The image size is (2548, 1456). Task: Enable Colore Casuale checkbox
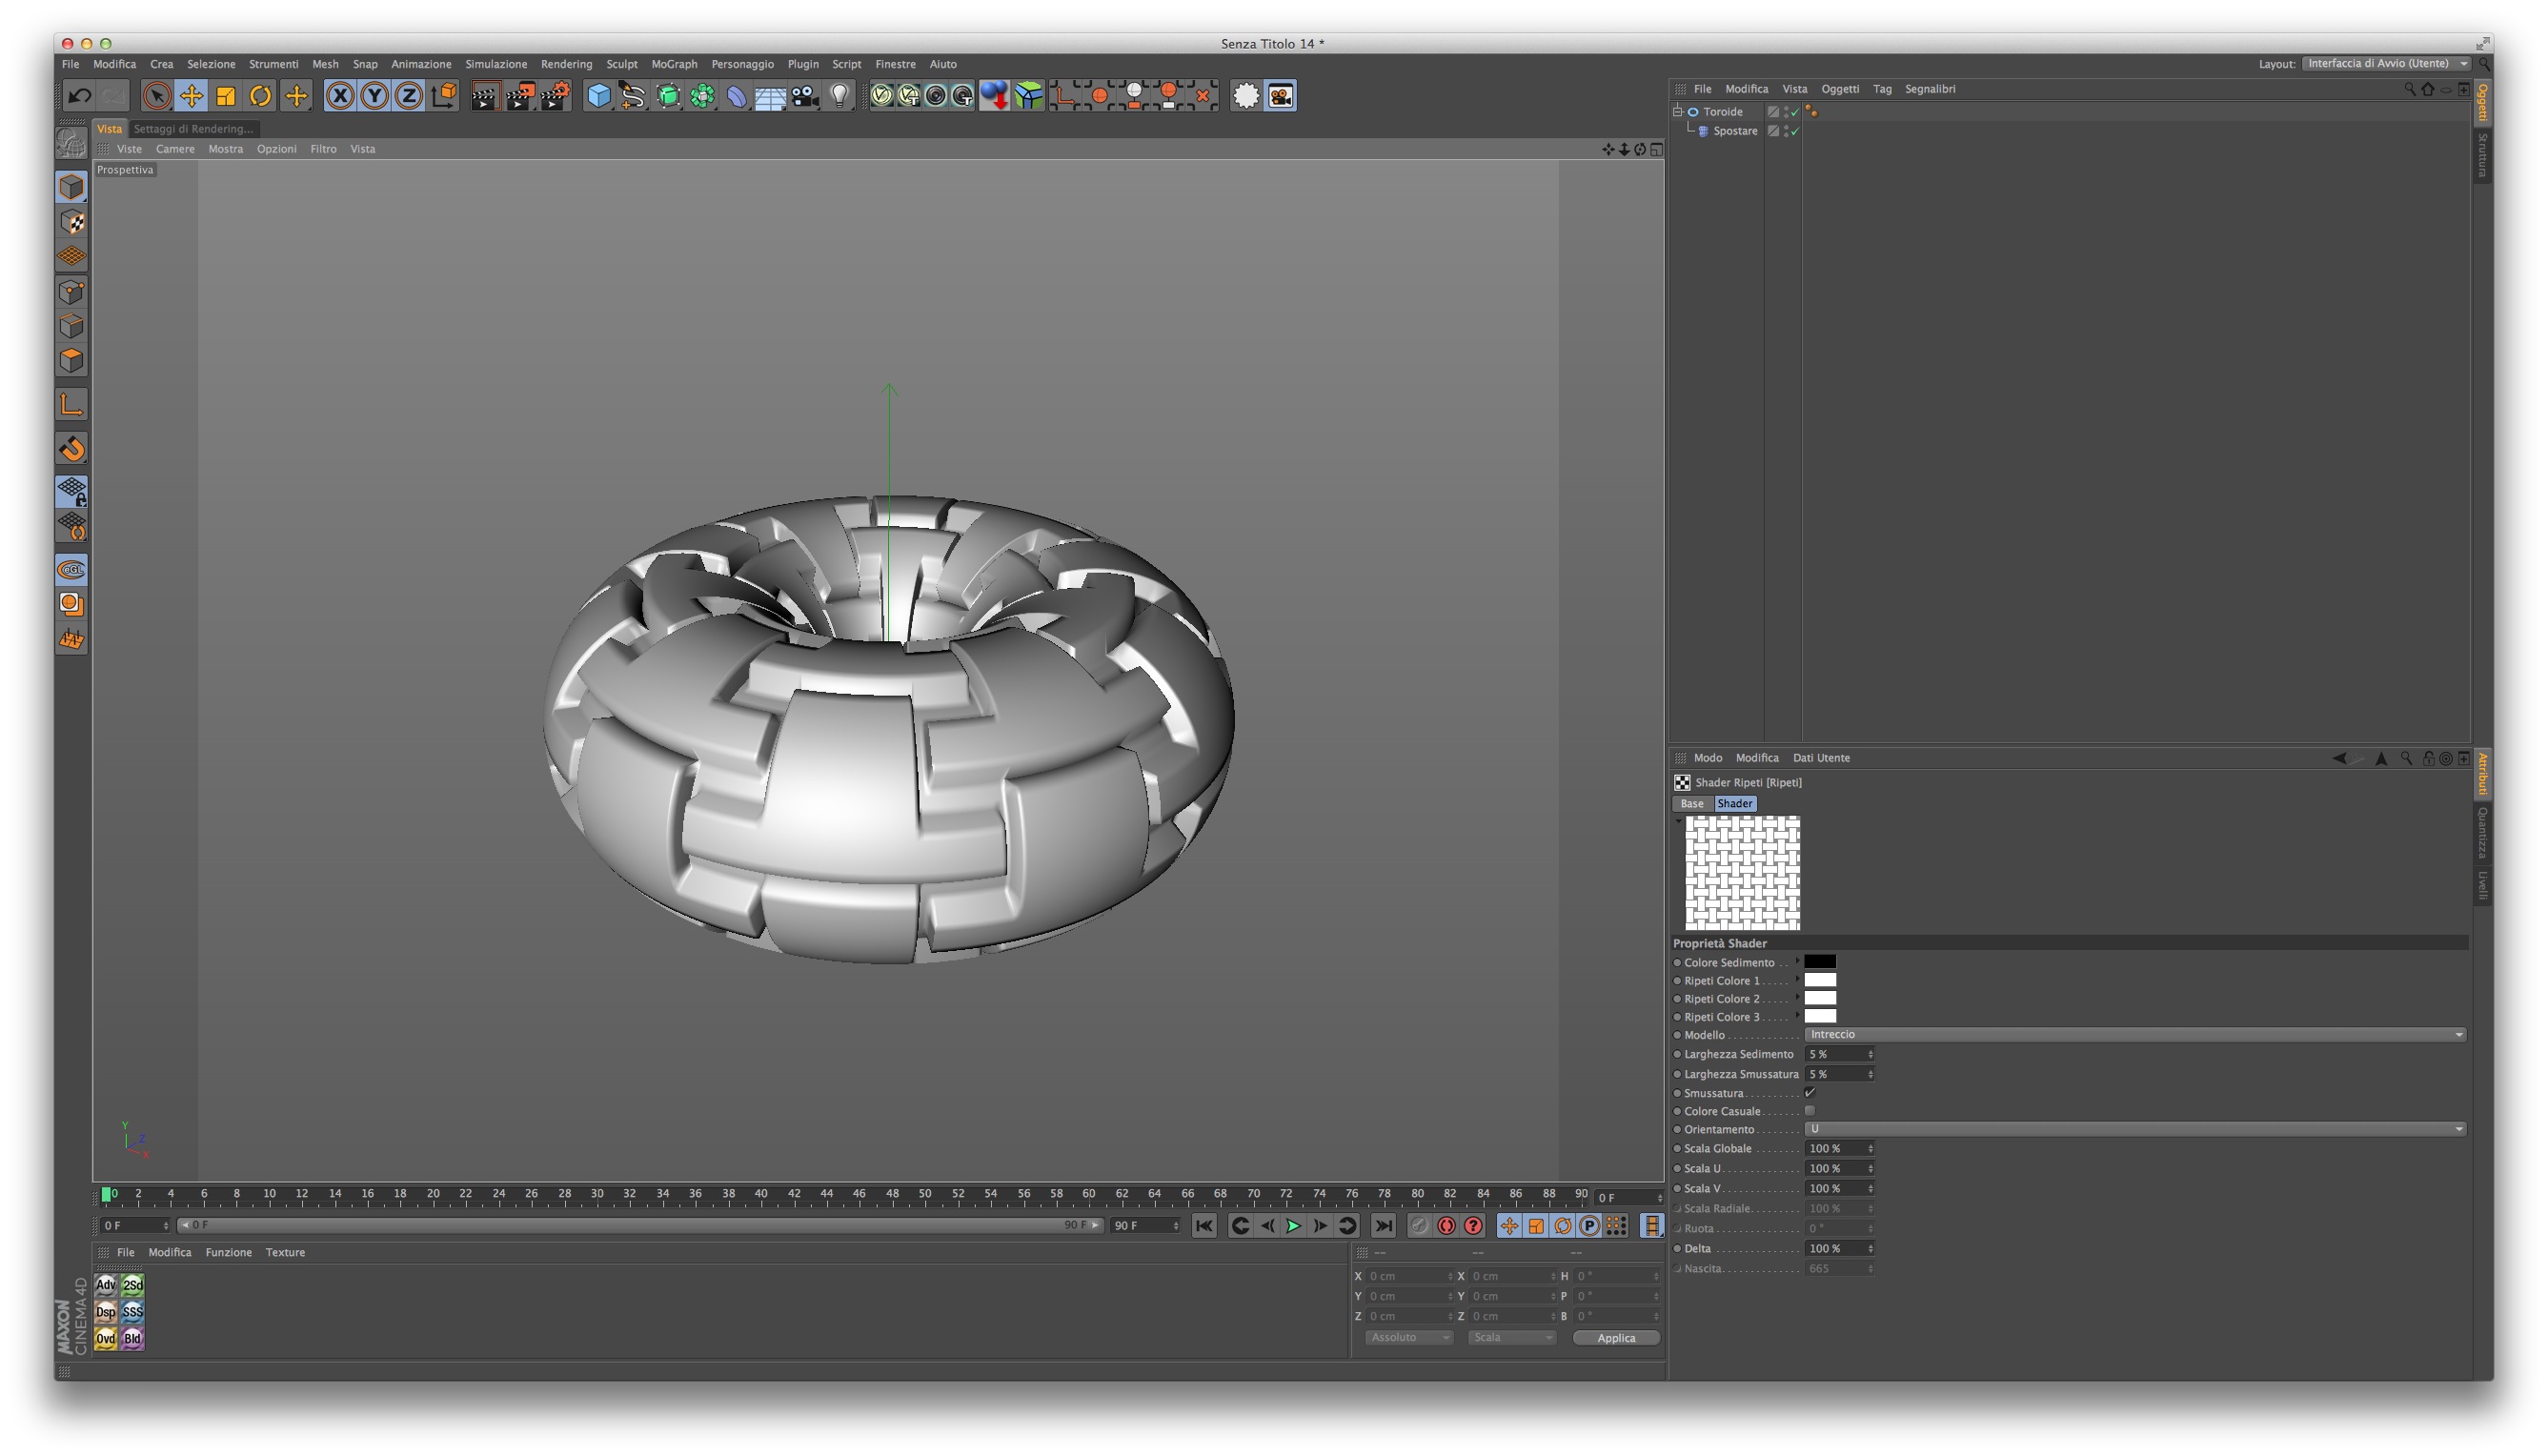pos(1810,1111)
